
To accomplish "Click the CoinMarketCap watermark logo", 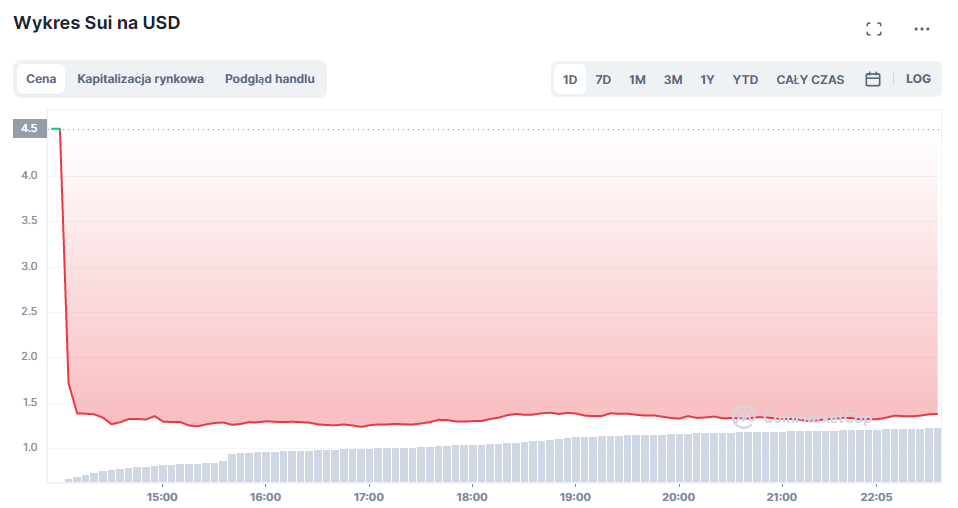I will [800, 417].
